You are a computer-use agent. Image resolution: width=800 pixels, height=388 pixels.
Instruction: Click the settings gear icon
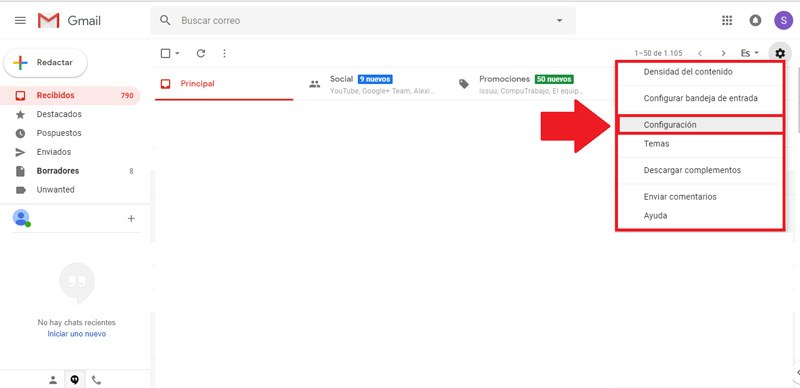(780, 53)
